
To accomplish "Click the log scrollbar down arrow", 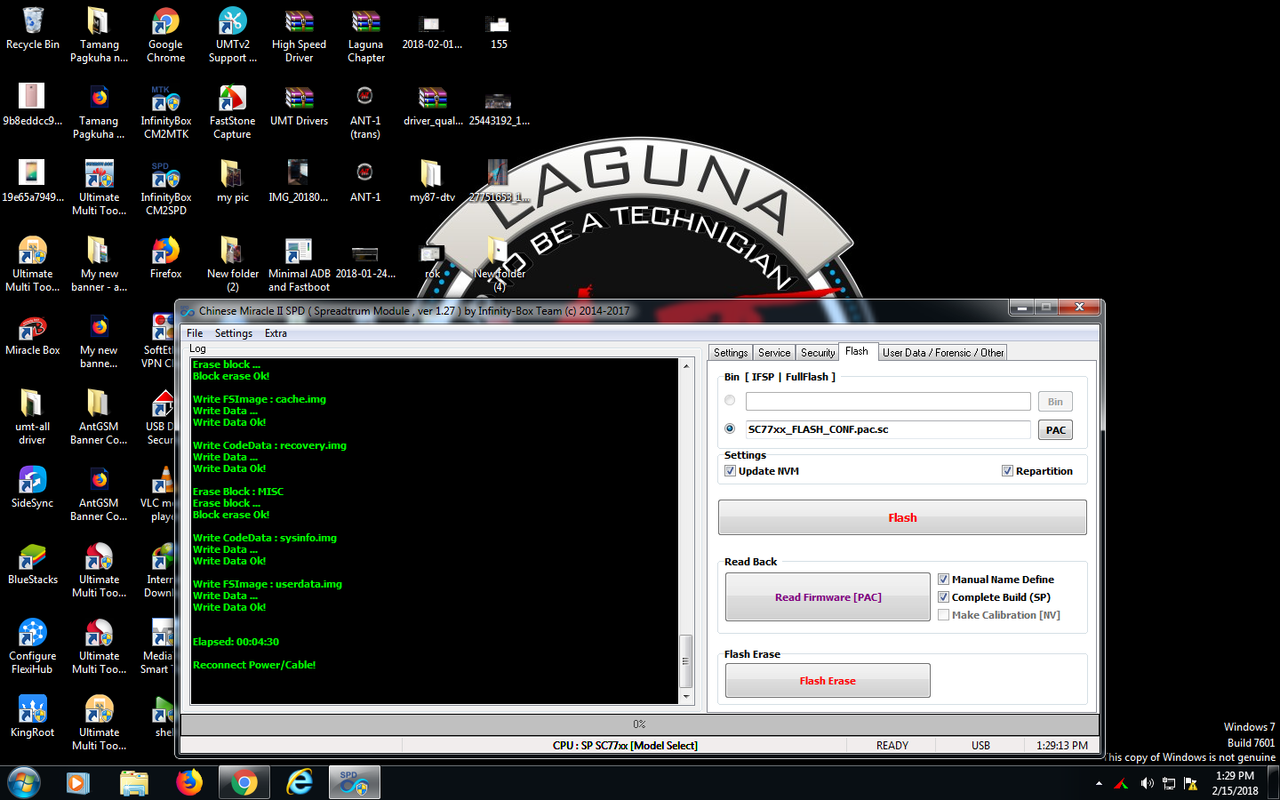I will tap(686, 696).
